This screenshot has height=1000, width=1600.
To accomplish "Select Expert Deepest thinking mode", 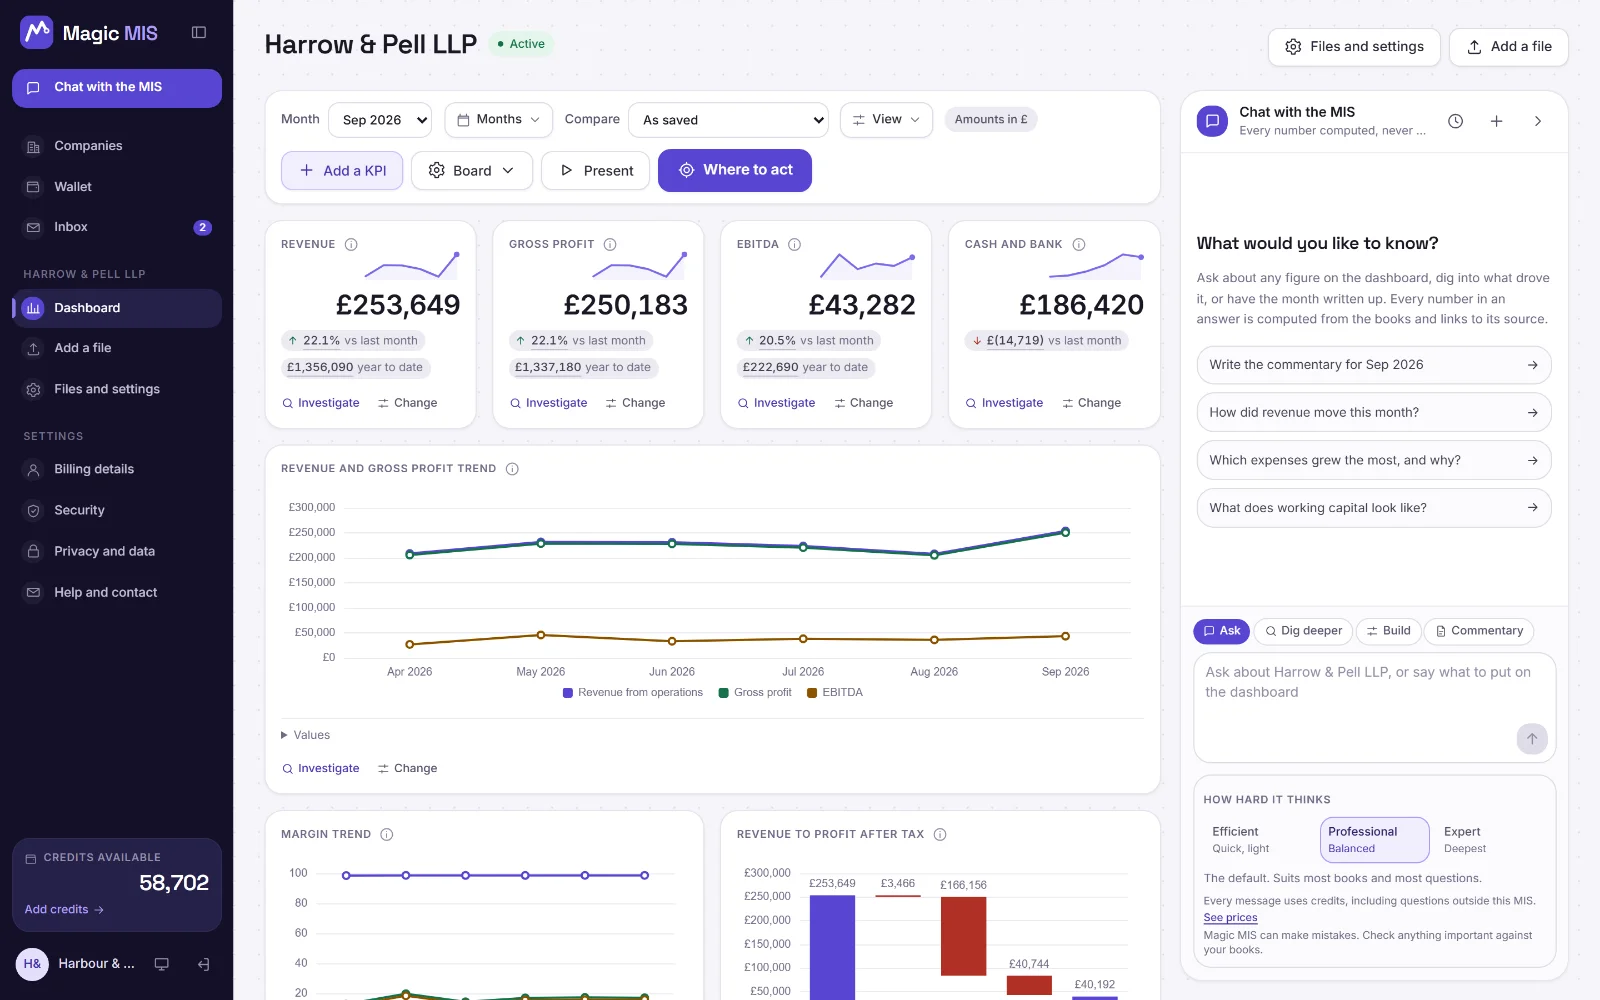I will pyautogui.click(x=1490, y=840).
